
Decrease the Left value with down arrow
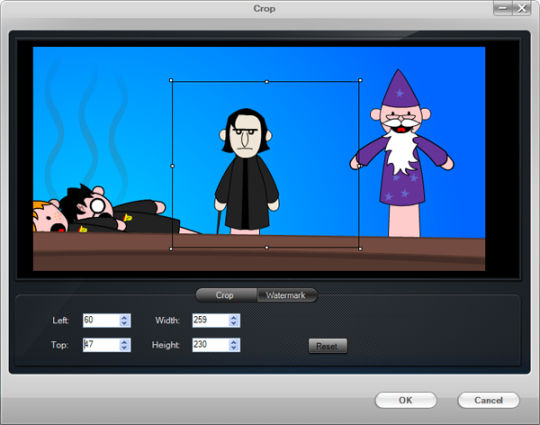(x=124, y=323)
